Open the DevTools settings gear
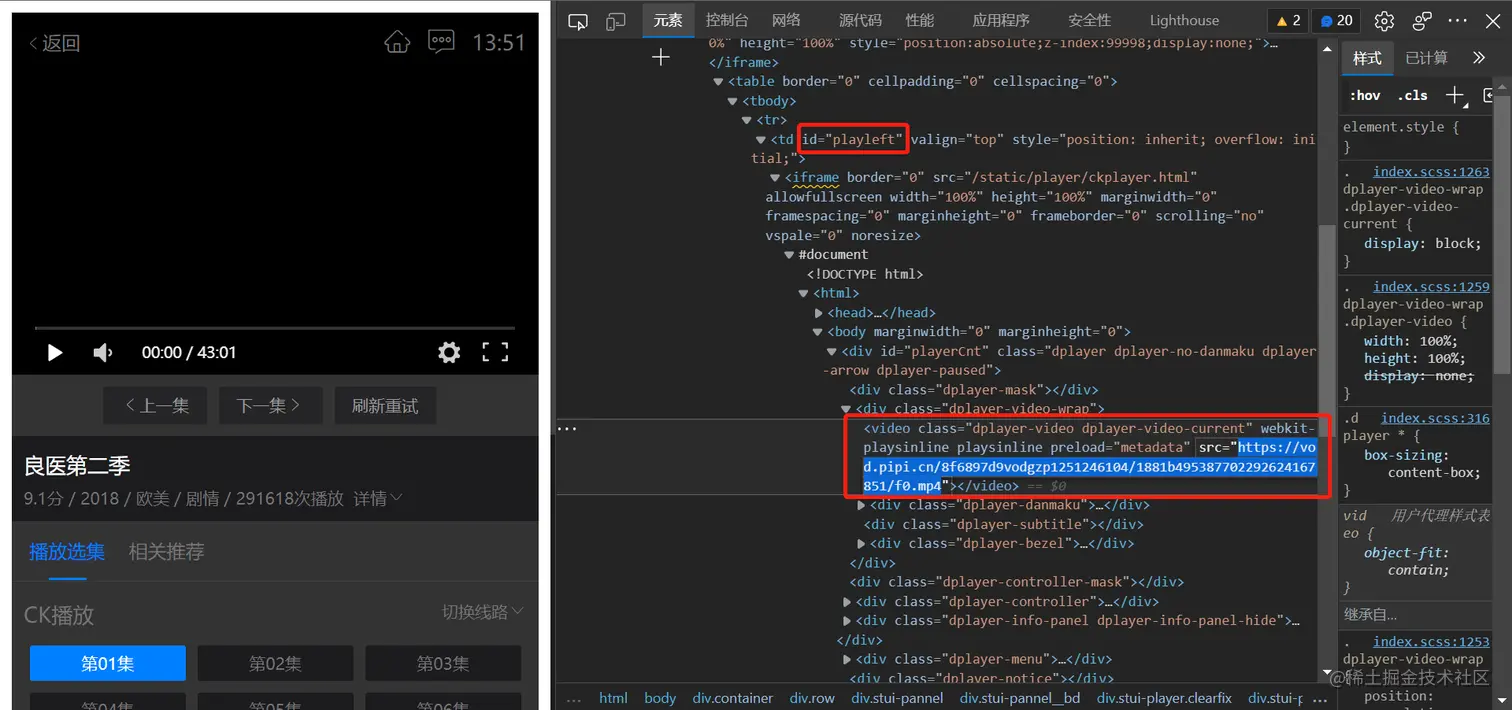1512x710 pixels. click(1382, 20)
